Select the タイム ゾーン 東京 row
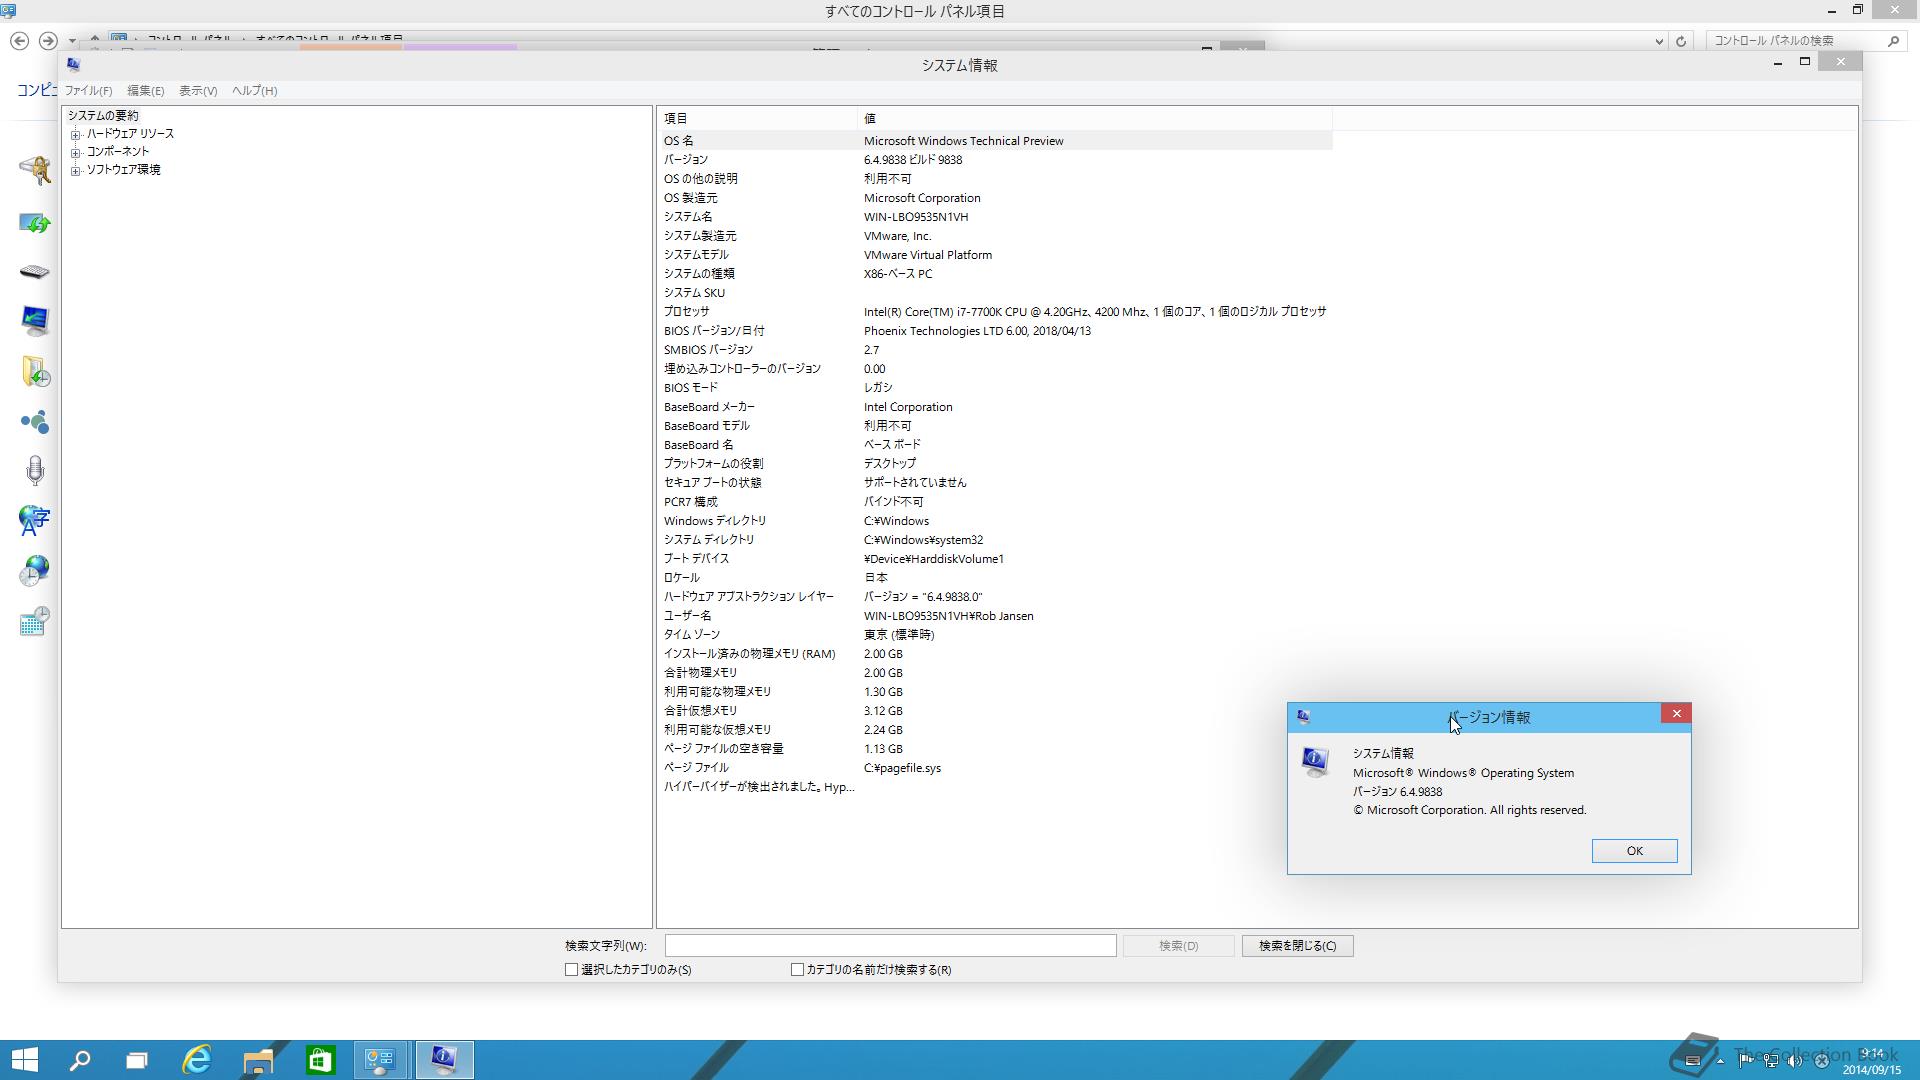The width and height of the screenshot is (1920, 1080). 996,635
